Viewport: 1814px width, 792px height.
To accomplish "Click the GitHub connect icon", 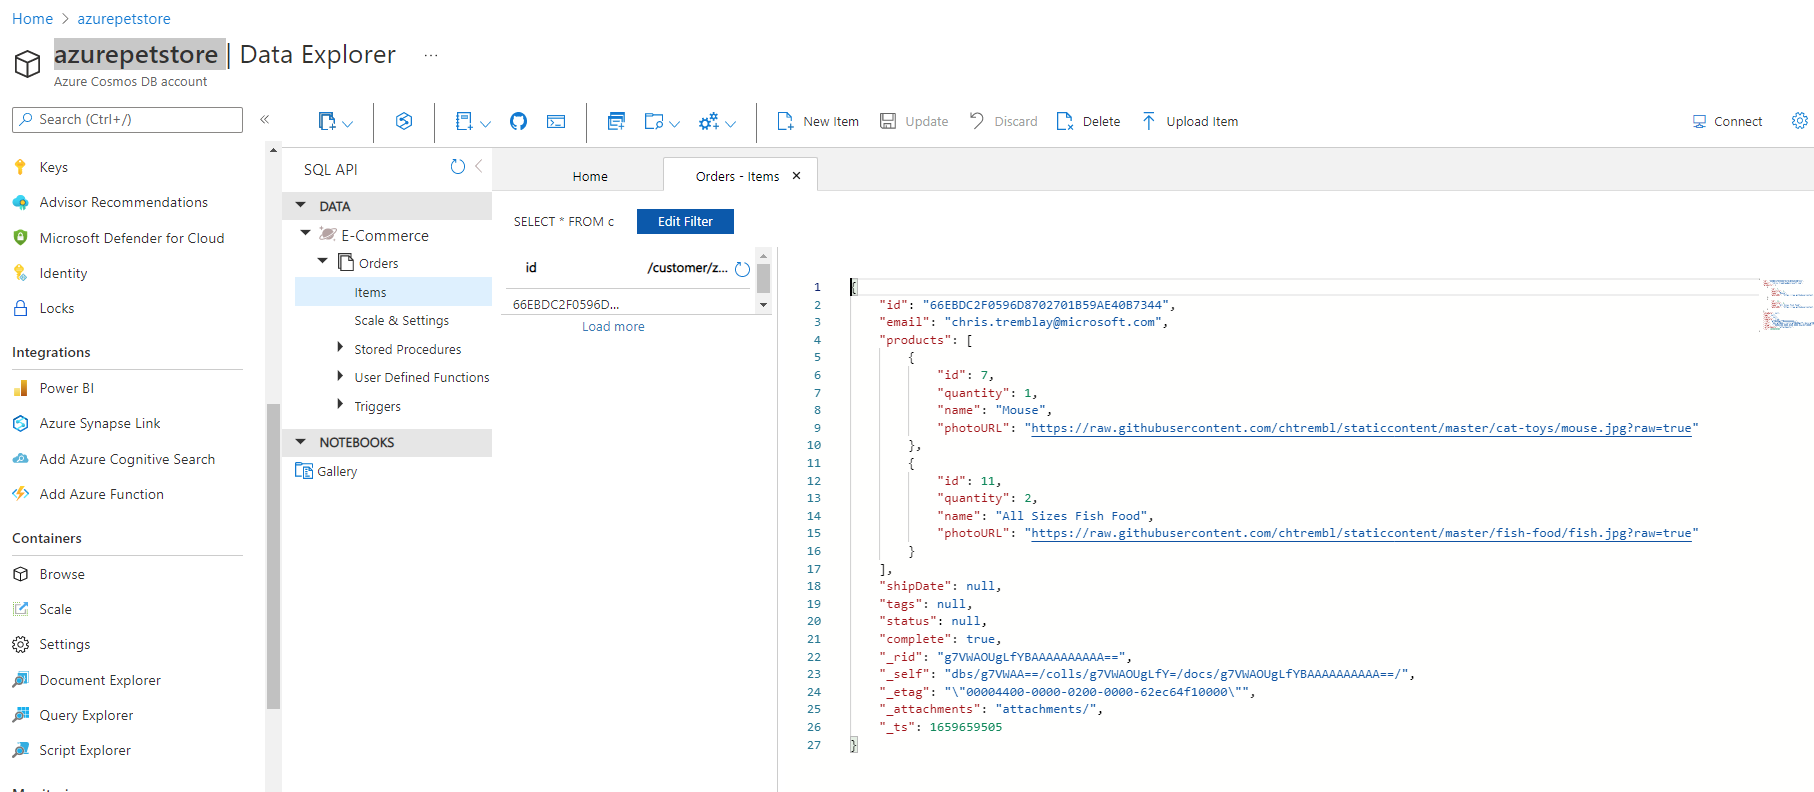I will click(518, 121).
